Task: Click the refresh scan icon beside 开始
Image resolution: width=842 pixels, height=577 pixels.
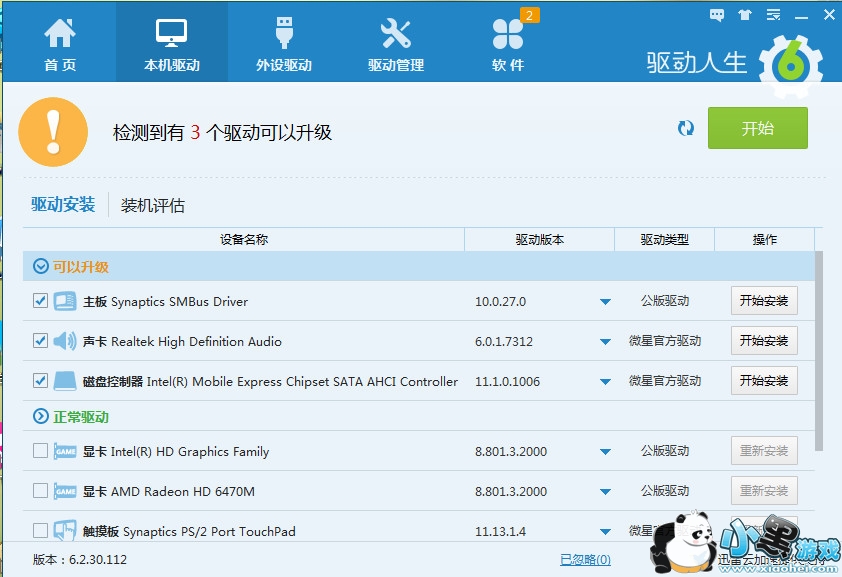Action: coord(686,128)
